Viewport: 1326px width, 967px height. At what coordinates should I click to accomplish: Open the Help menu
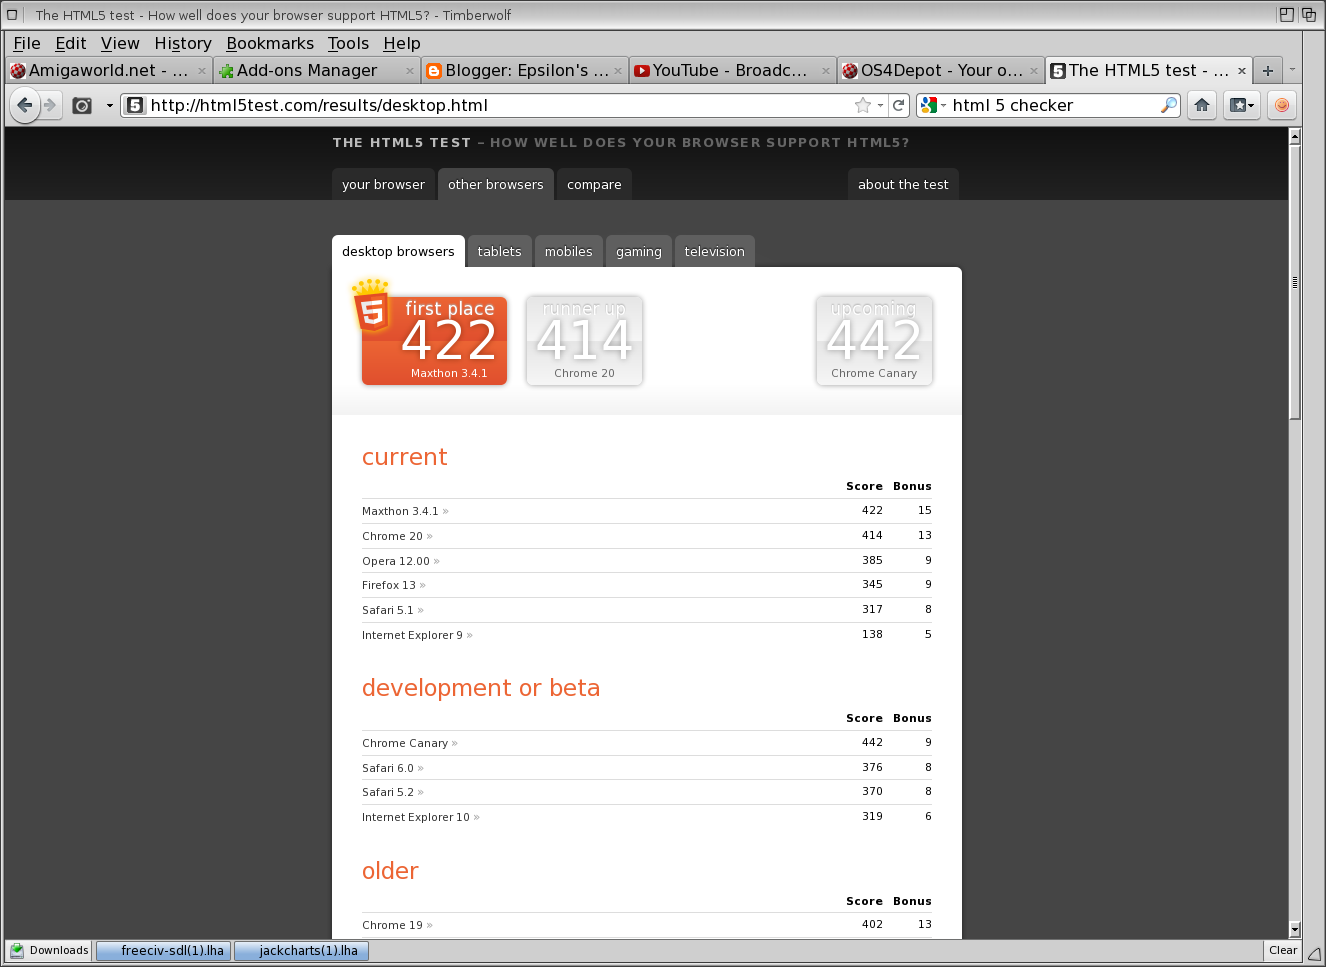pos(402,43)
